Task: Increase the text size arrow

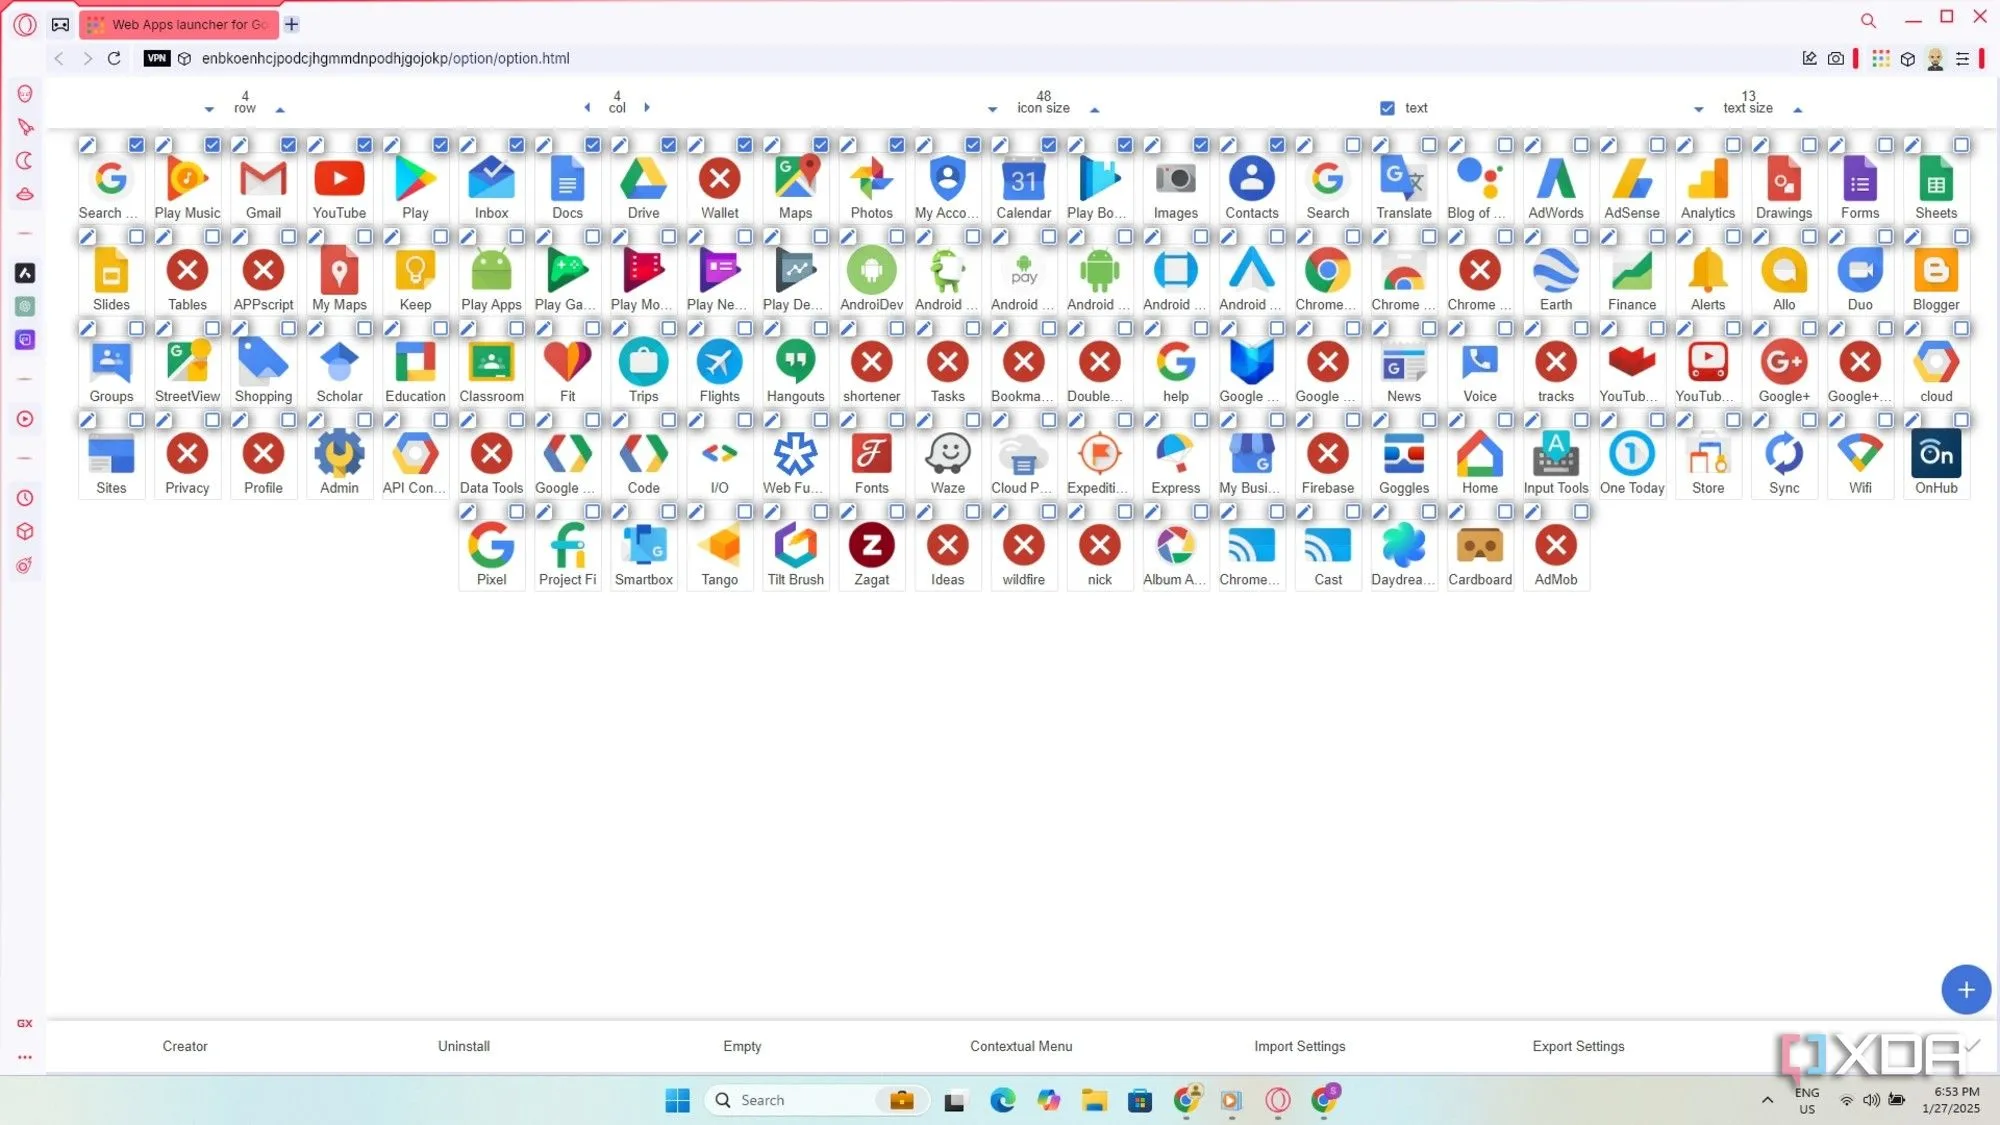Action: click(1797, 110)
